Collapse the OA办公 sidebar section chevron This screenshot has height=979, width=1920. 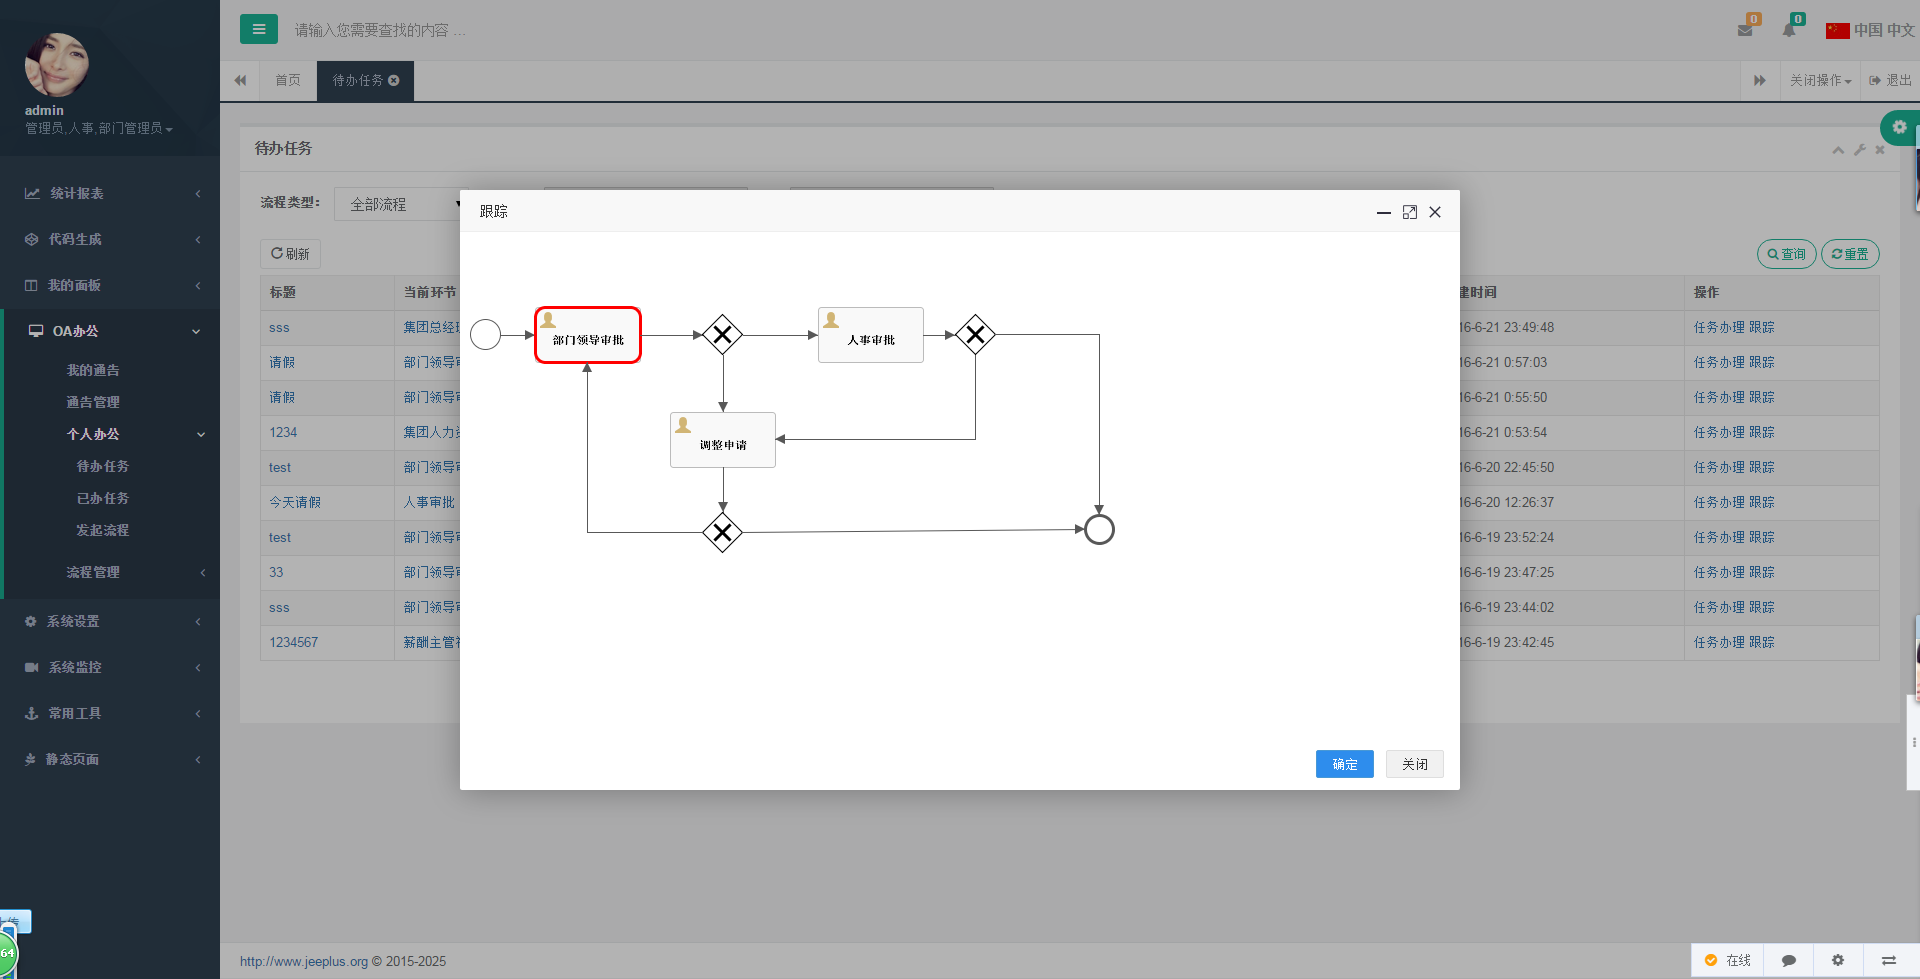196,331
